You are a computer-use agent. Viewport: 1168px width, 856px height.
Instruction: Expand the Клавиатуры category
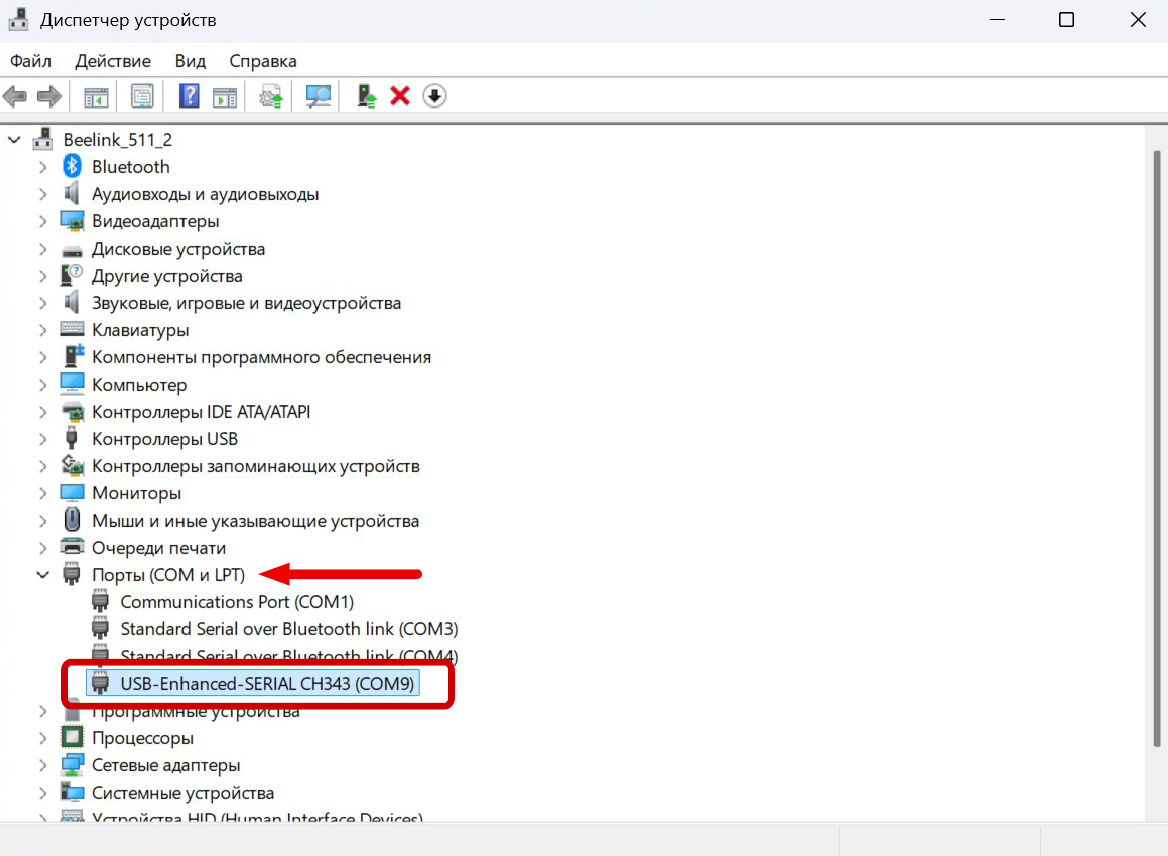coord(43,330)
